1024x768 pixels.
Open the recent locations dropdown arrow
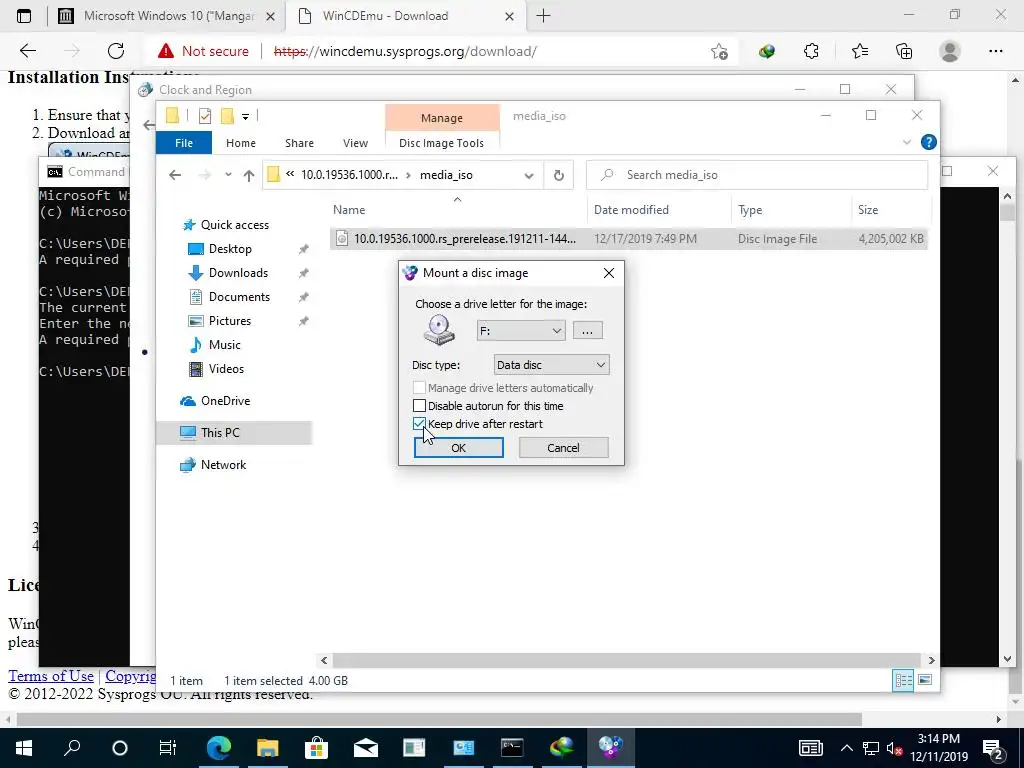[x=228, y=175]
